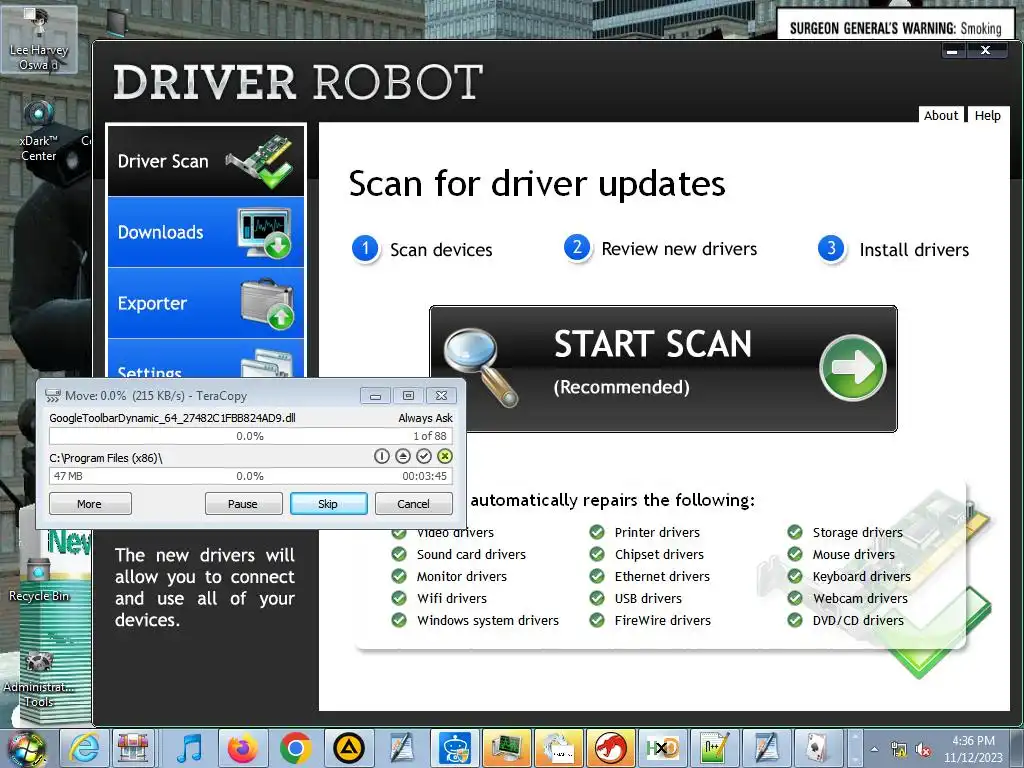The width and height of the screenshot is (1024, 768).
Task: Switch to the Downloads tab
Action: pos(206,232)
